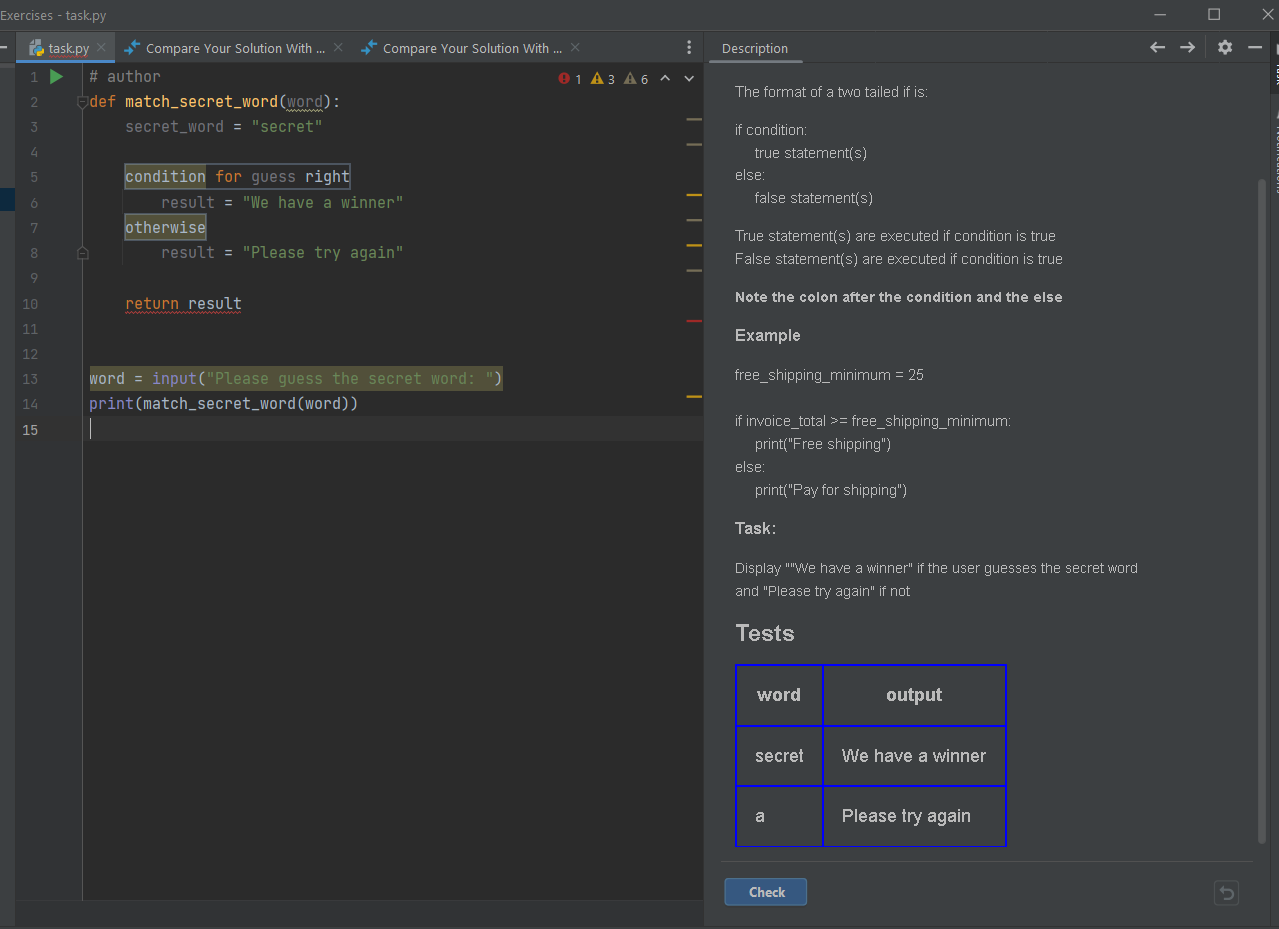Screen dimensions: 1279x929
Task: Jump to next problem with down chevron icon
Action: [x=688, y=78]
